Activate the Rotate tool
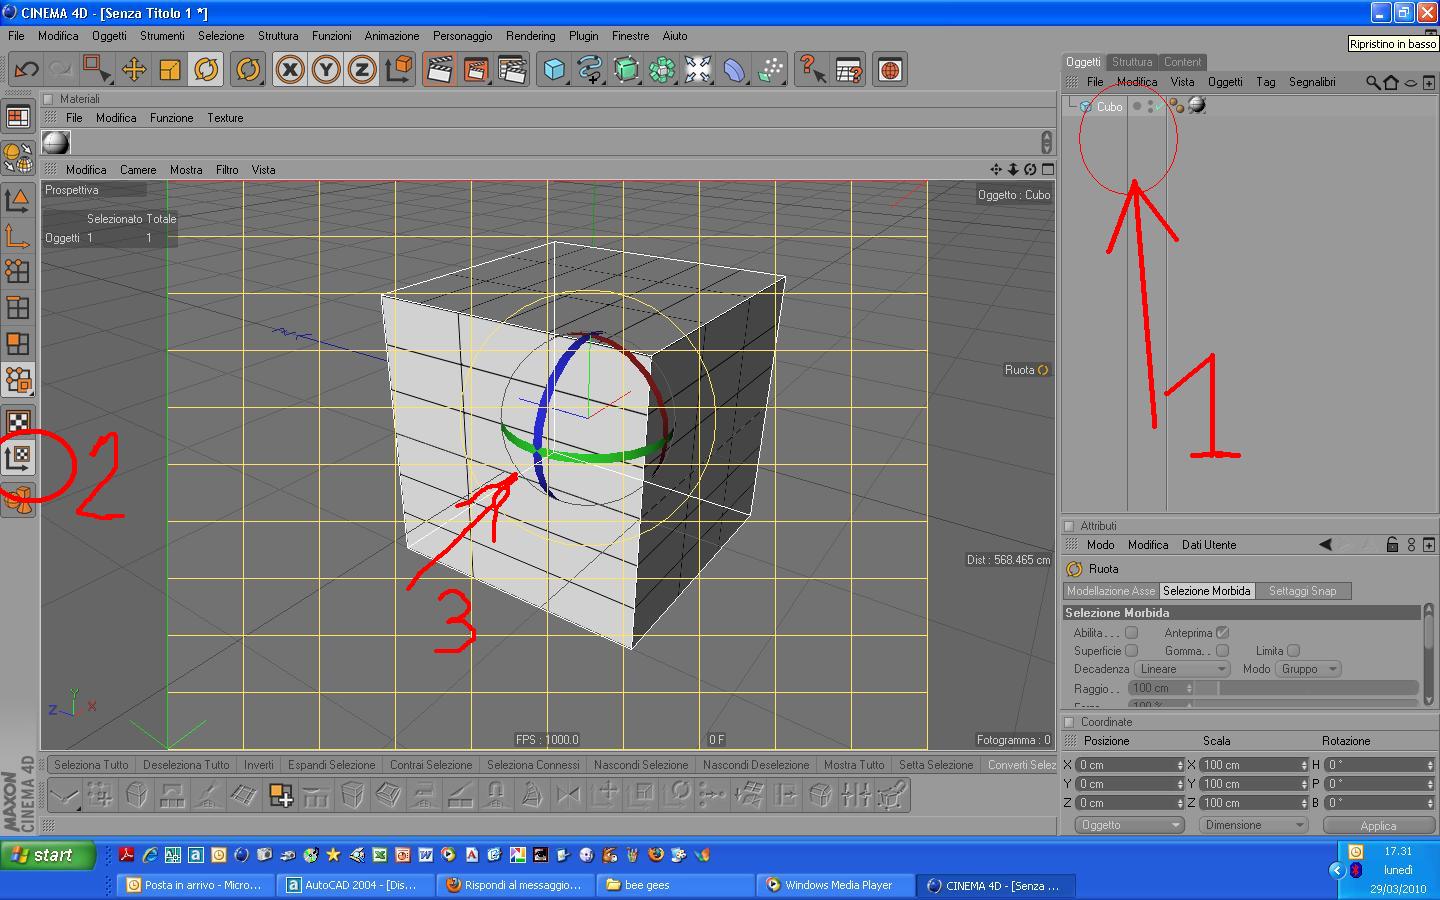This screenshot has height=900, width=1440. tap(207, 70)
